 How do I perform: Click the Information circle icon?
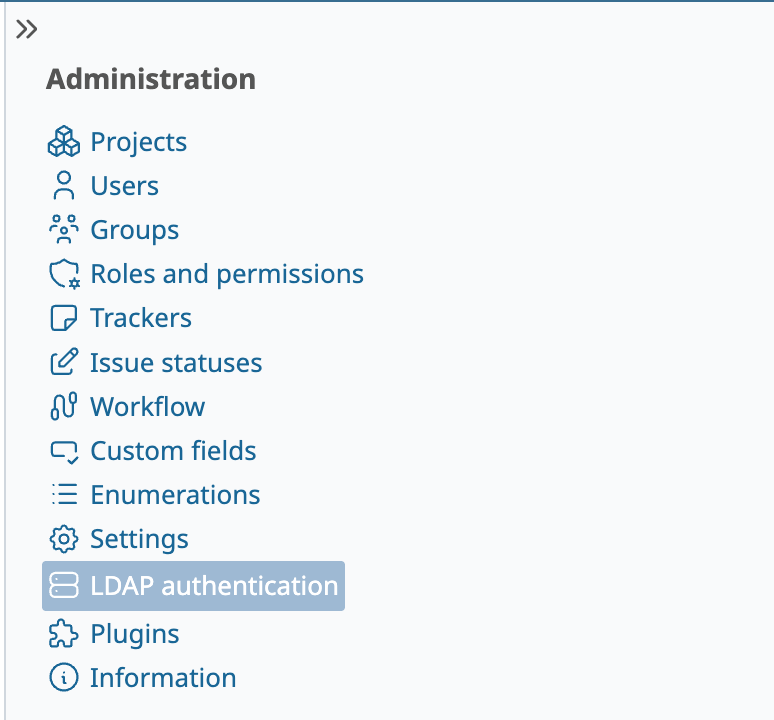64,678
